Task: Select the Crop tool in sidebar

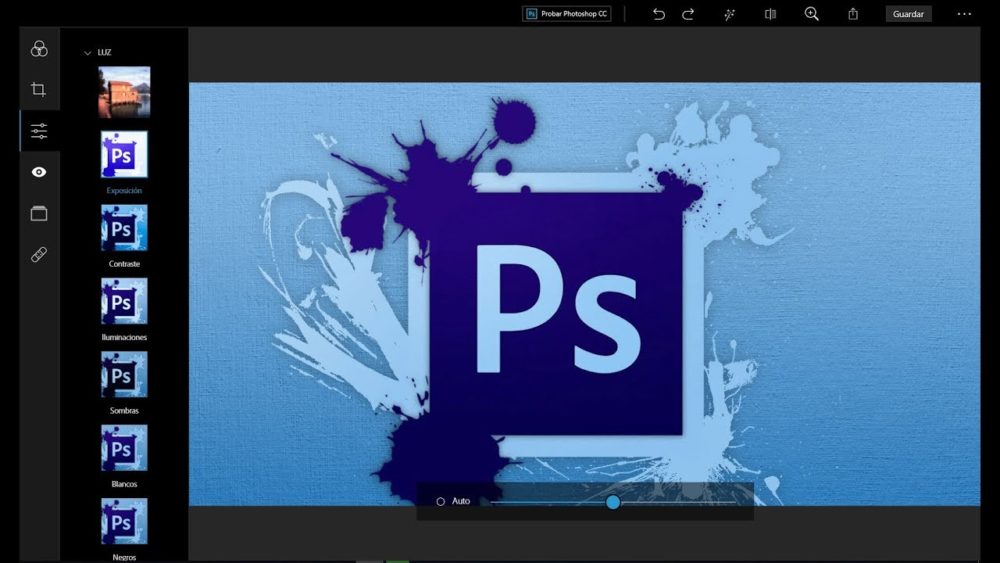Action: (38, 89)
